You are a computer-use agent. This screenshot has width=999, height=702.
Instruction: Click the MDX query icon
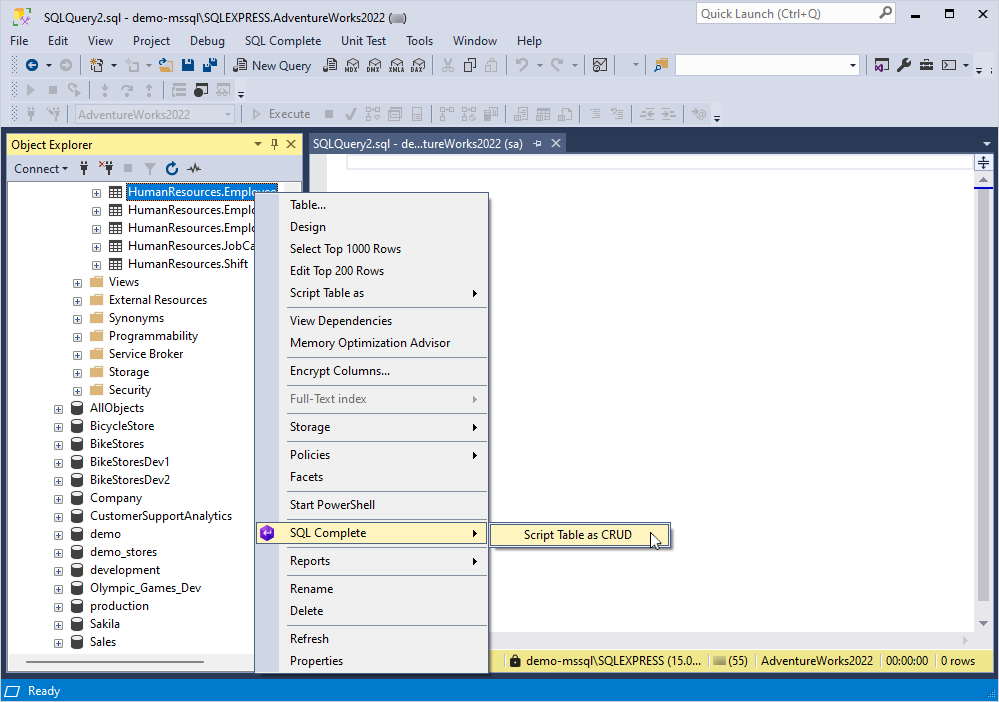(352, 65)
